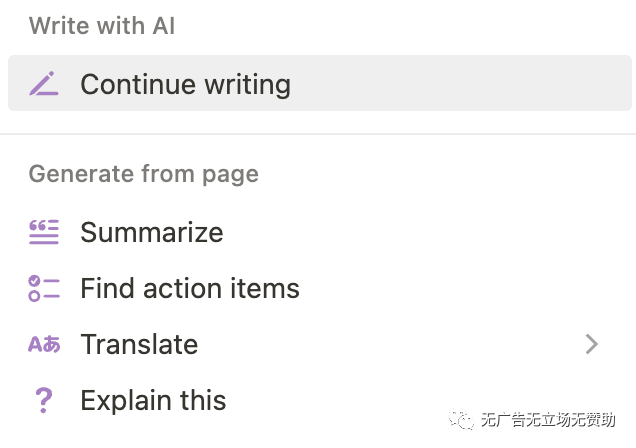636x448 pixels.
Task: Click the Aあ Translate language icon
Action: 44,344
